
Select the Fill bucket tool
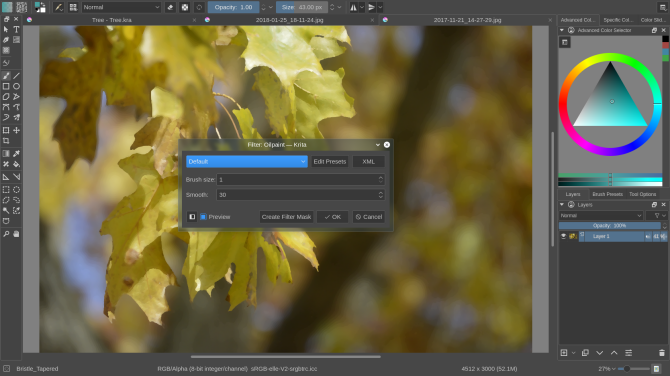(x=16, y=164)
